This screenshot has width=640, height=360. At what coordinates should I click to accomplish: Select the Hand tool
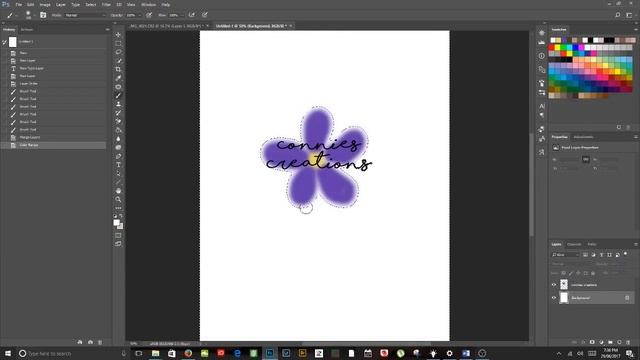click(x=118, y=191)
